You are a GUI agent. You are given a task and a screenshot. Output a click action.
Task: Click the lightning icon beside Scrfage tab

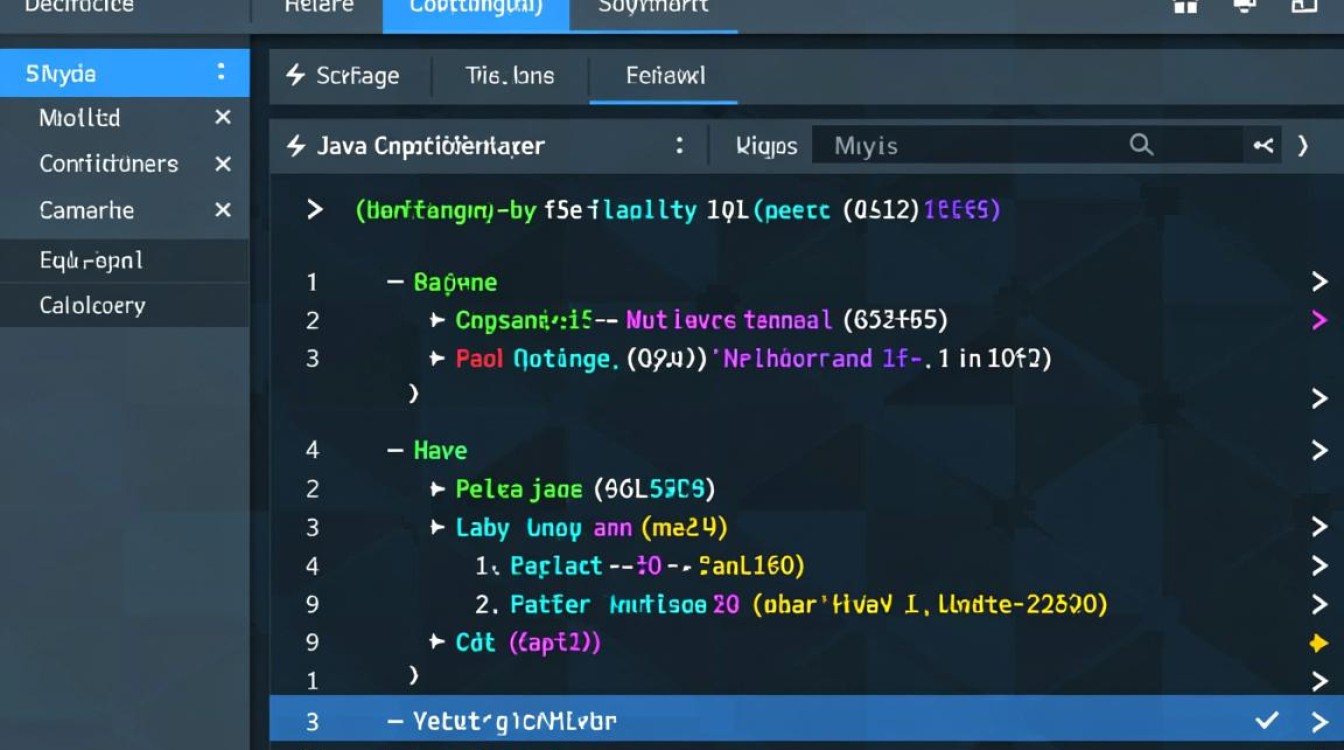click(x=295, y=75)
